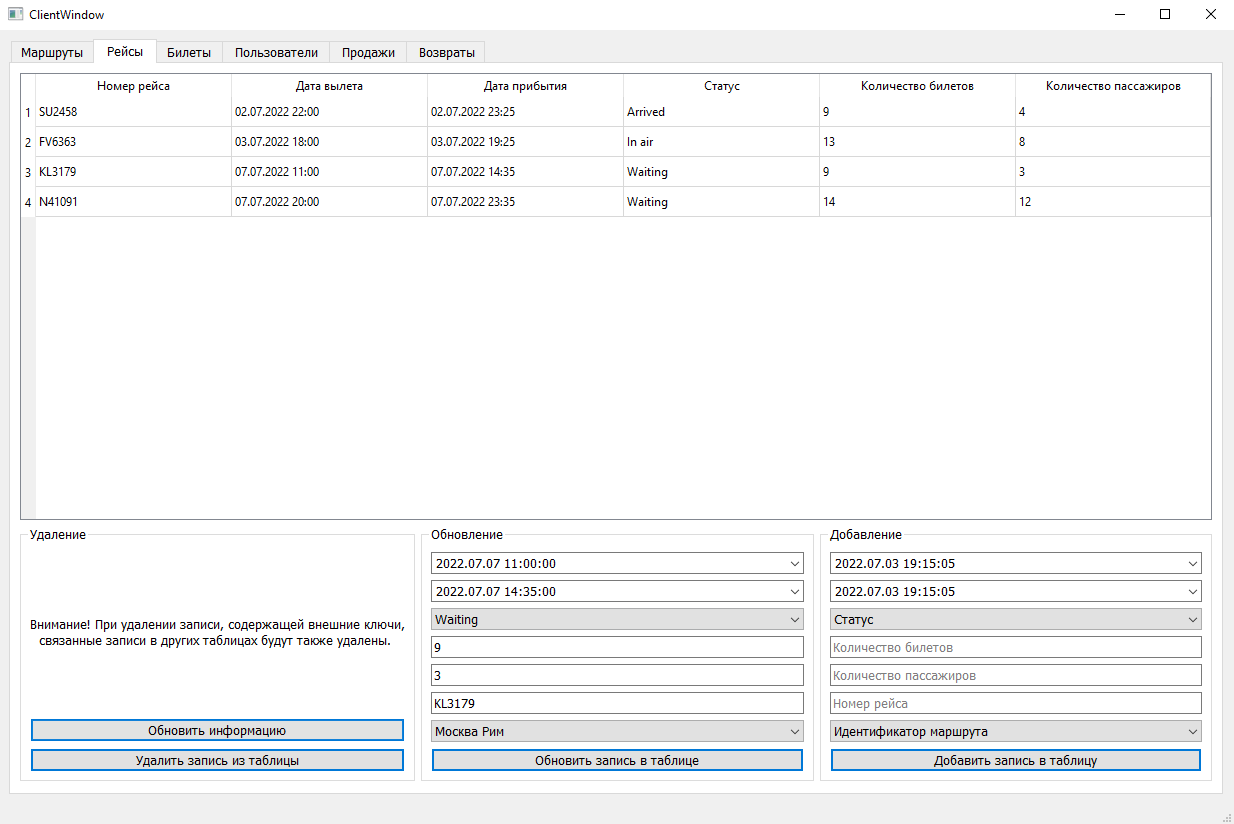Click Обновить запись в таблице
This screenshot has height=824, width=1234.
[x=616, y=760]
